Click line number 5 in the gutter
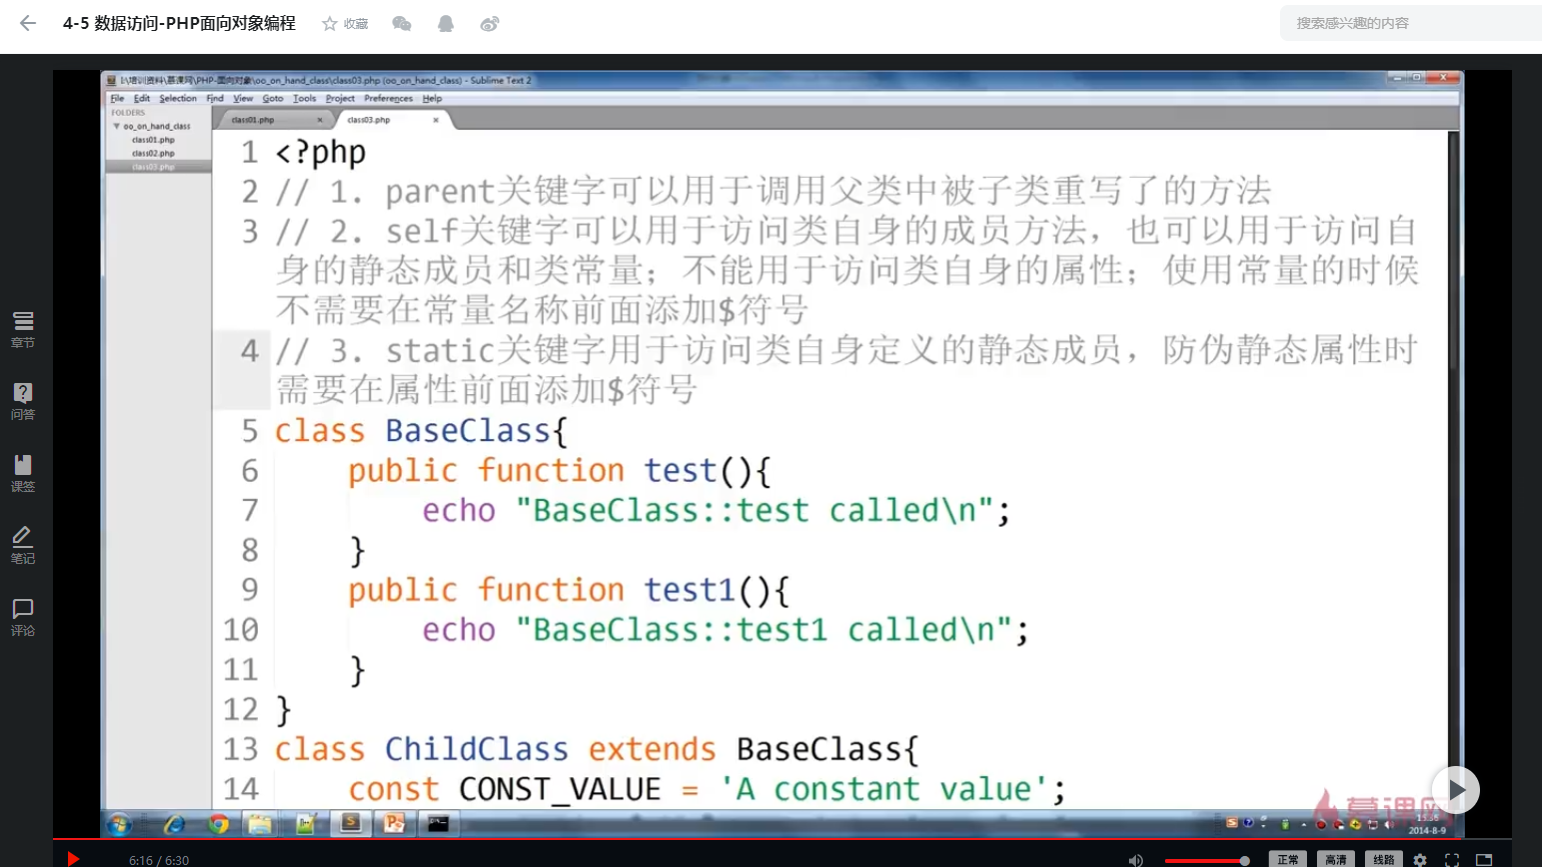The height and width of the screenshot is (867, 1542). click(250, 431)
